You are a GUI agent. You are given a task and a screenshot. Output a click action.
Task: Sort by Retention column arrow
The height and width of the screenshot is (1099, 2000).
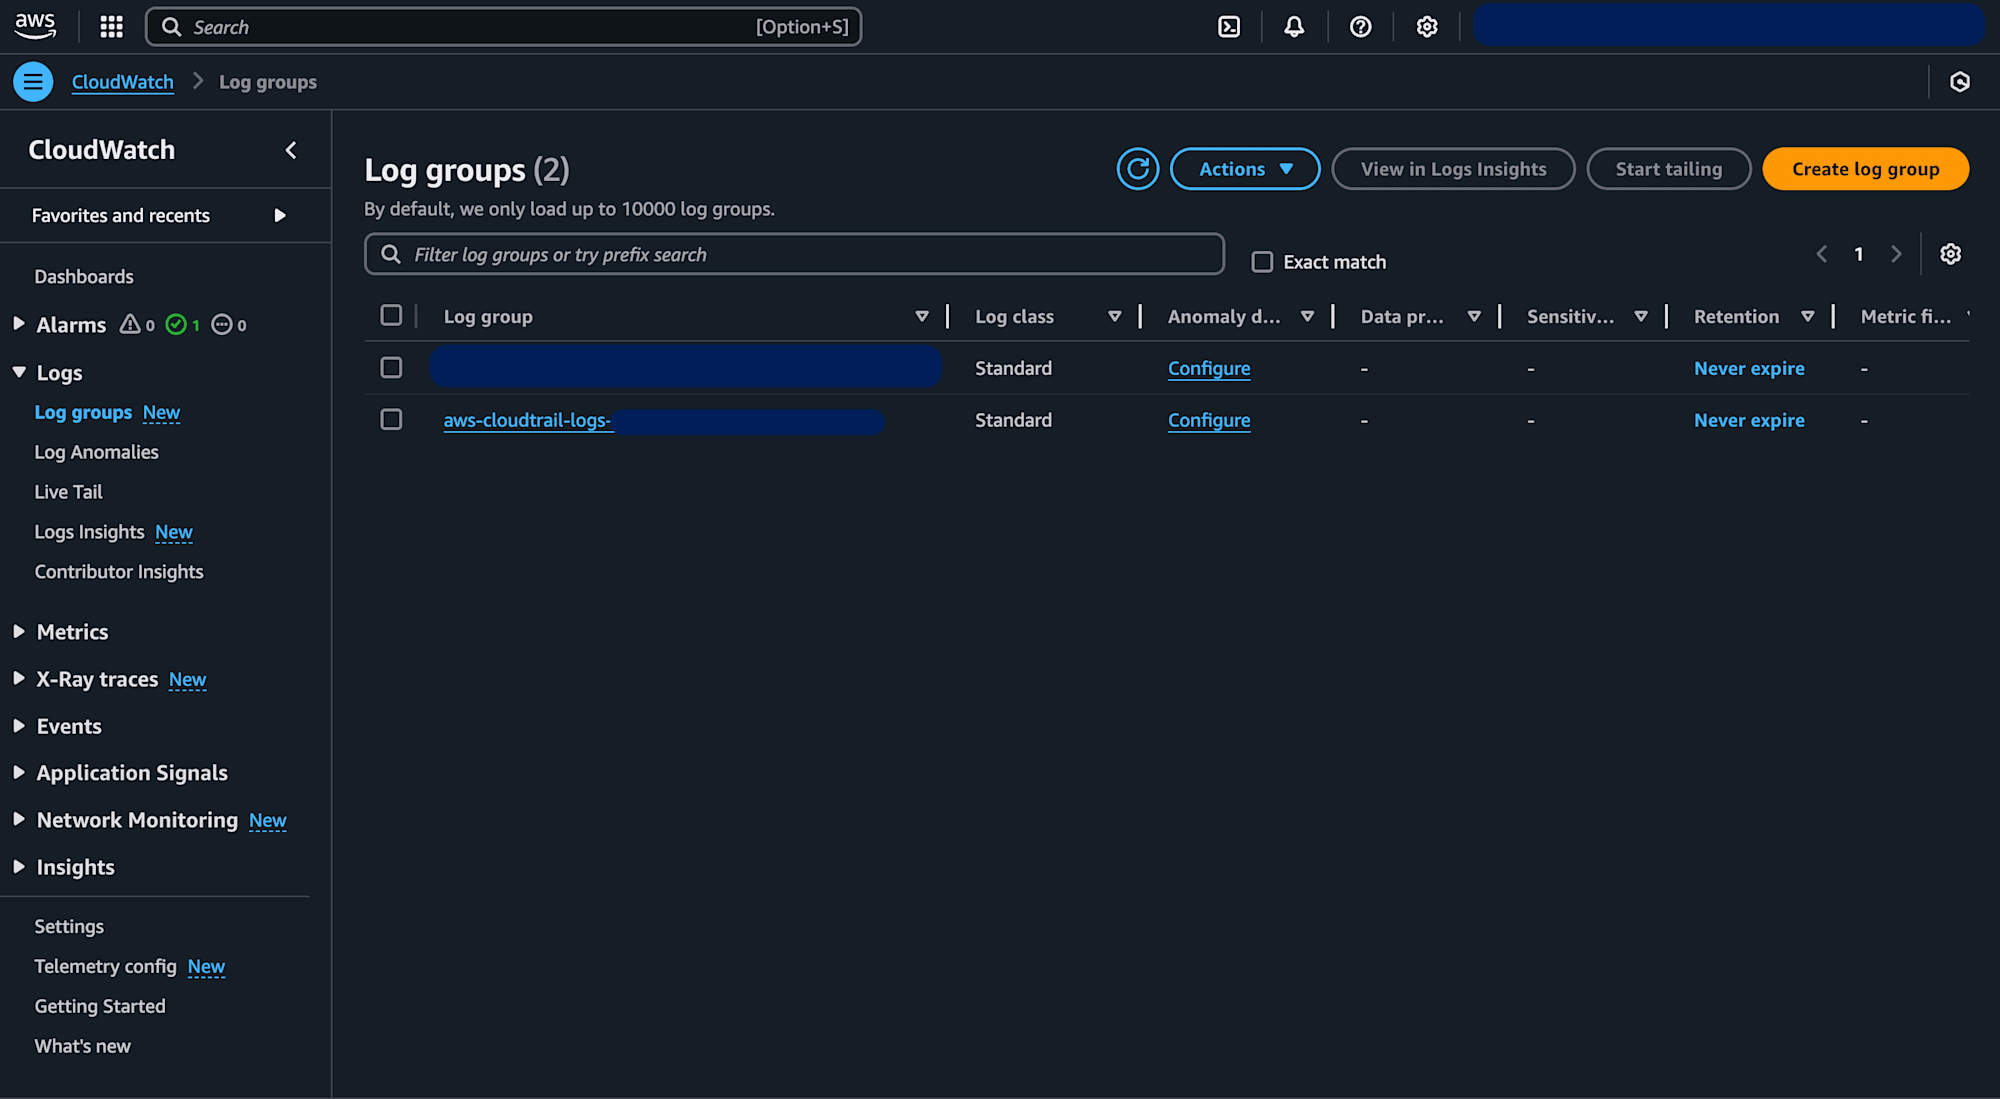(1808, 317)
